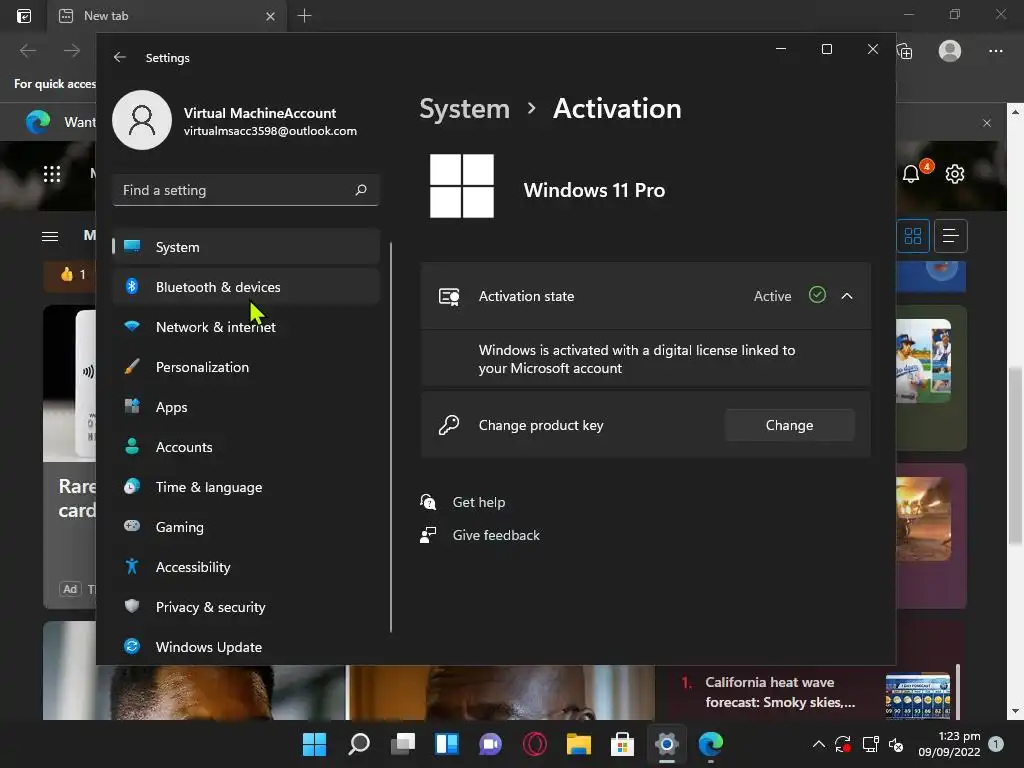Open the app launcher grid on Edge page
Screen dimensions: 1024x768
click(x=52, y=174)
